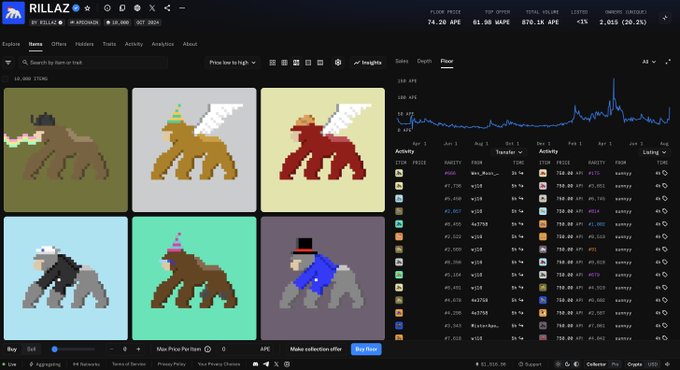The width and height of the screenshot is (680, 370).
Task: Open Terms of Service link
Action: pyautogui.click(x=129, y=364)
